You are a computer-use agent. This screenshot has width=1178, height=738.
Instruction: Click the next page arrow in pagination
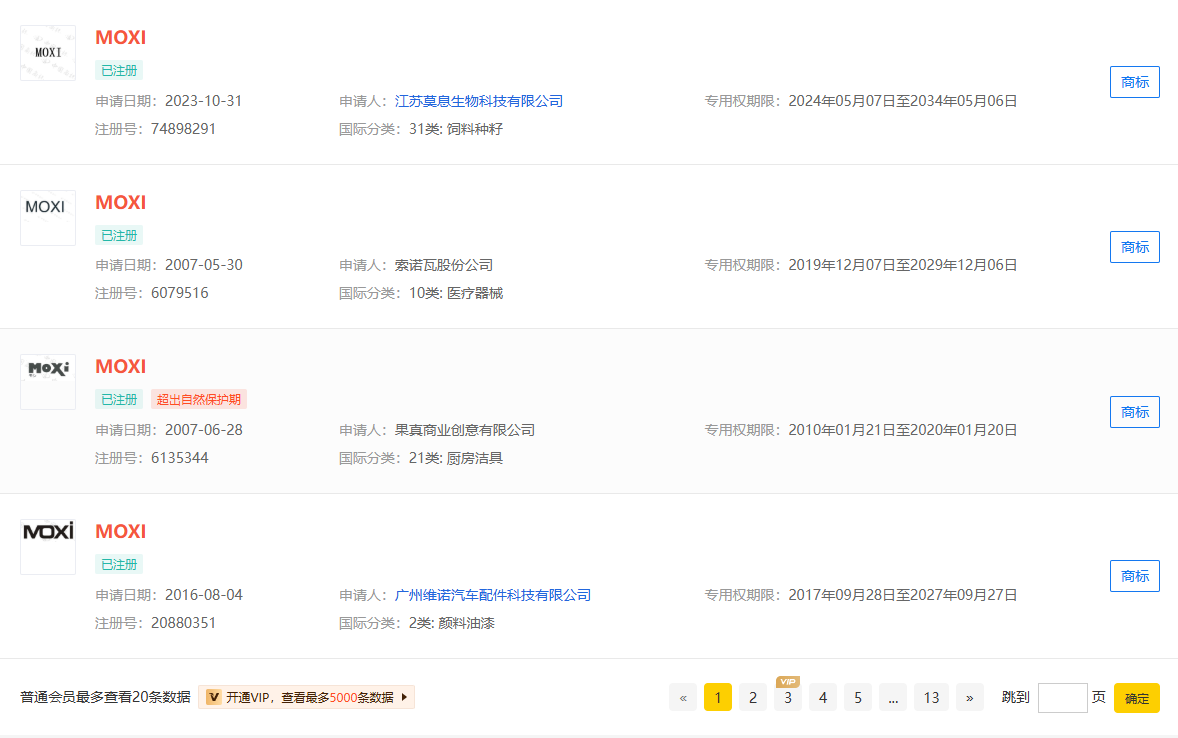click(x=969, y=698)
